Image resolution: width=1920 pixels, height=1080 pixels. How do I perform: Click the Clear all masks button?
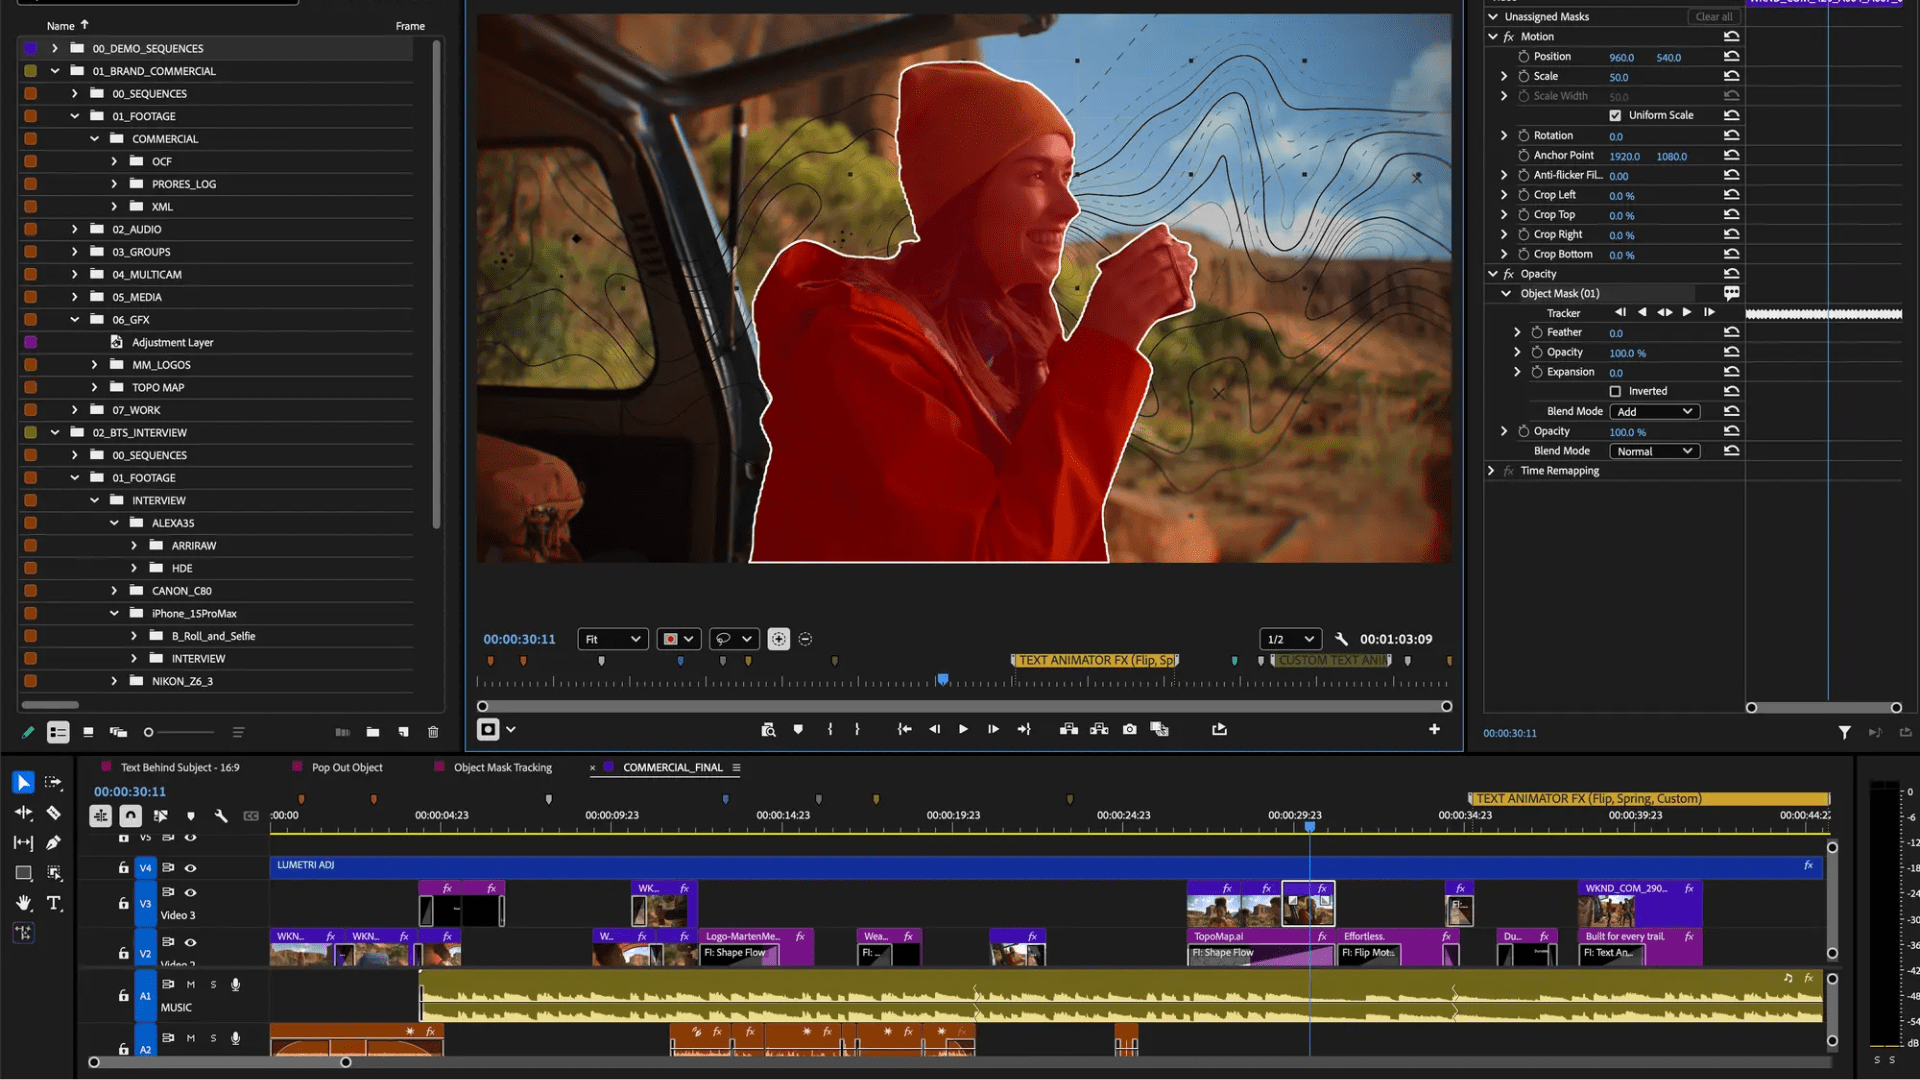pyautogui.click(x=1713, y=17)
